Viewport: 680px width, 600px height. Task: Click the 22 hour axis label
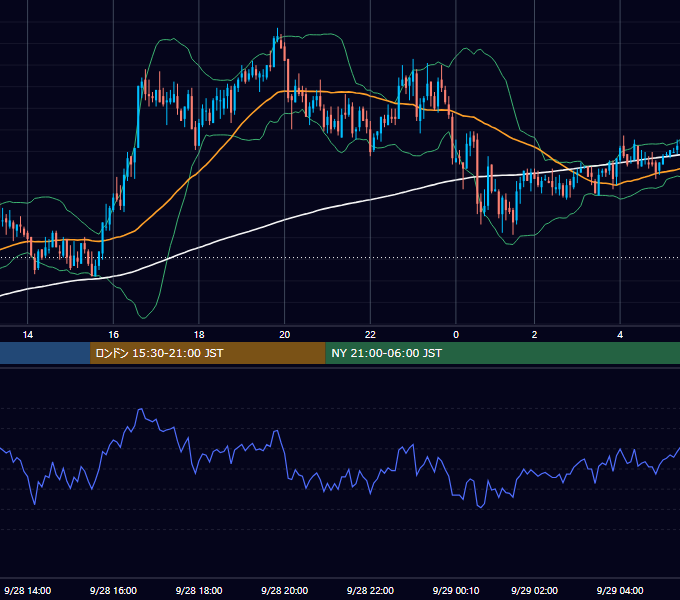click(370, 335)
